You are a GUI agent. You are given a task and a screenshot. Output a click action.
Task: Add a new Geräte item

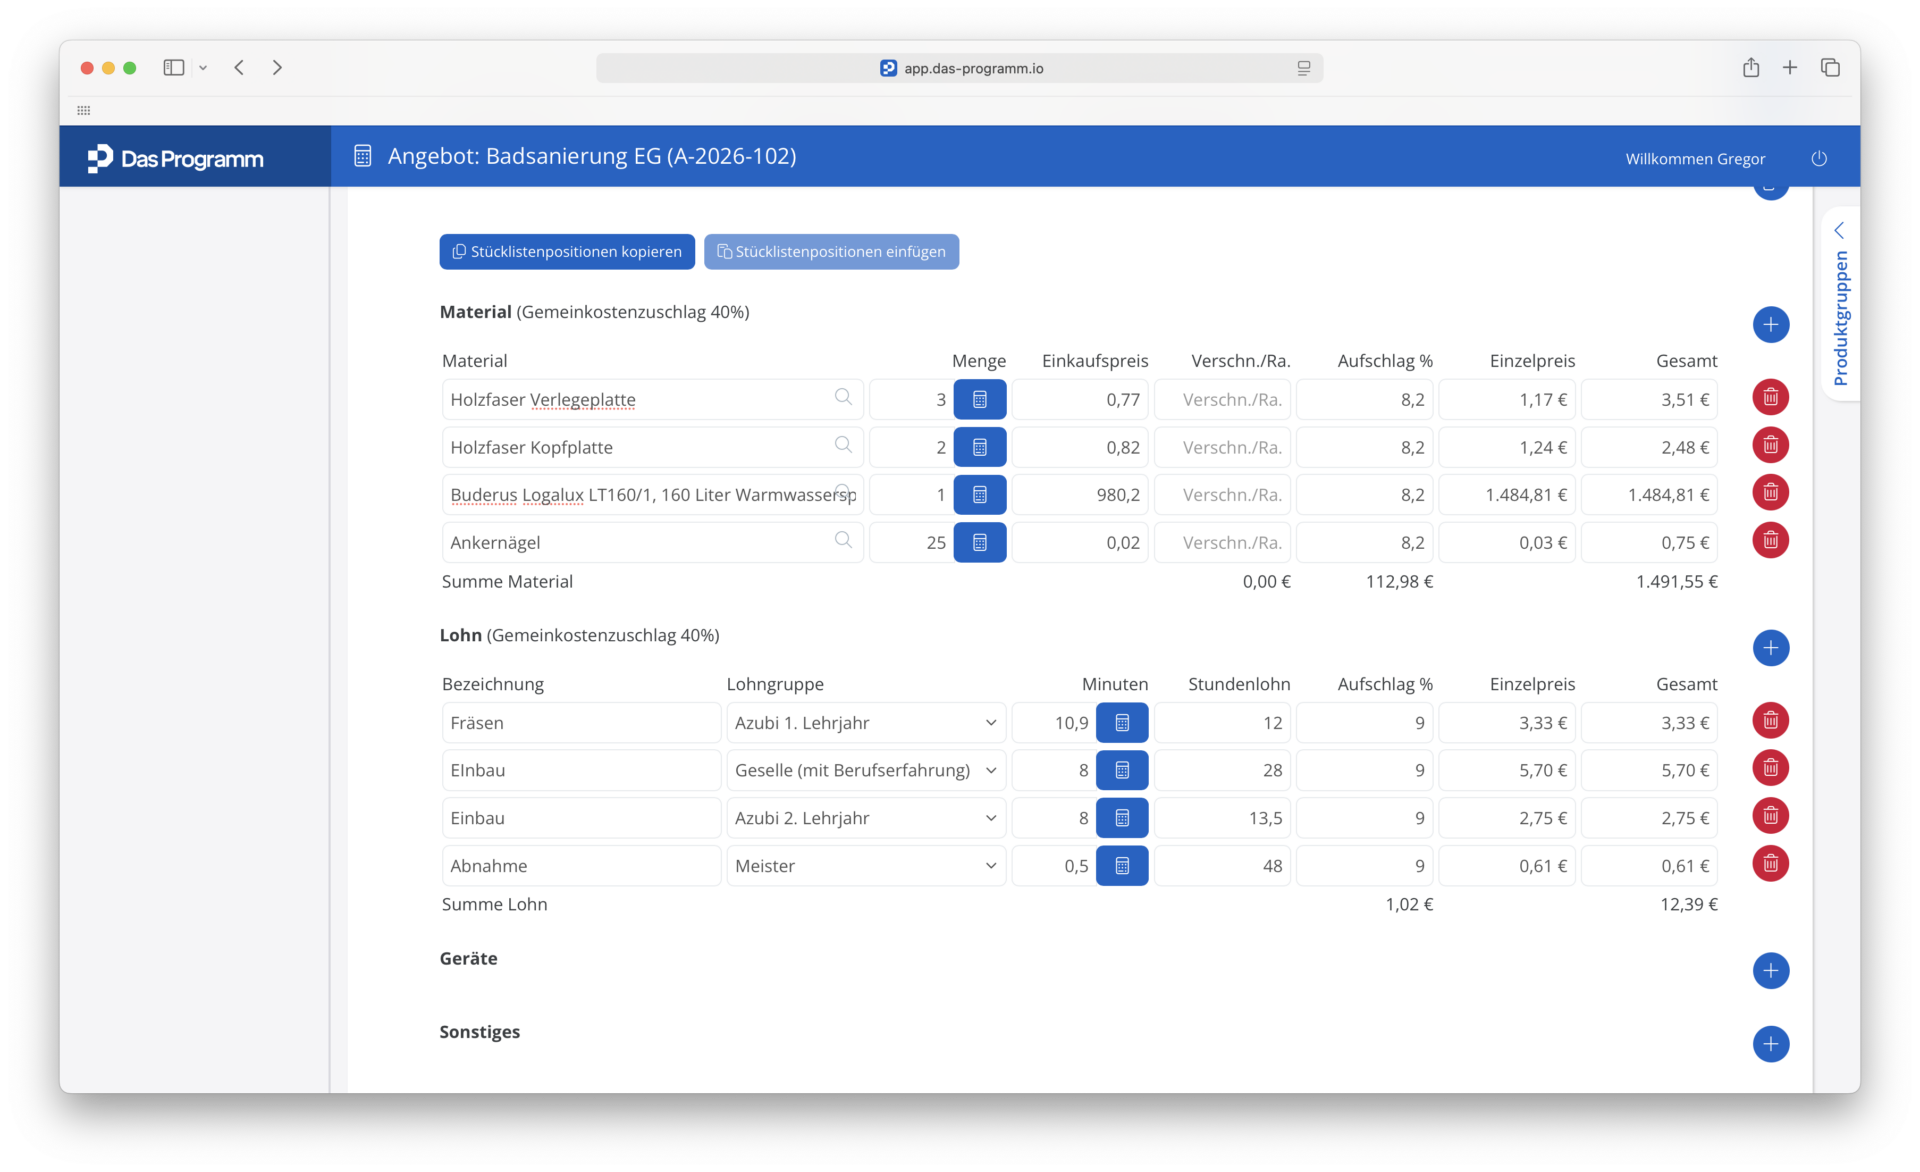(x=1770, y=971)
